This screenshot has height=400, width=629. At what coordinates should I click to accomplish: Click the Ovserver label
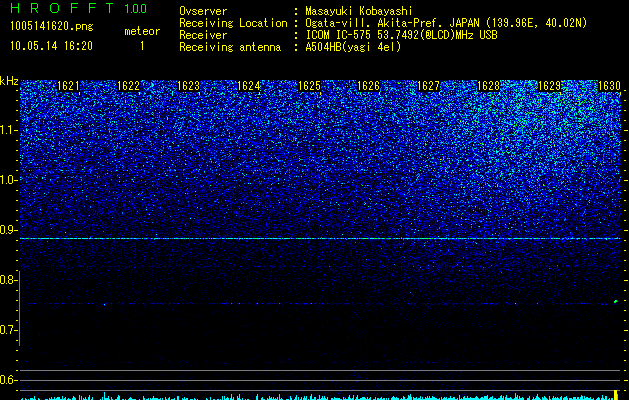[203, 12]
